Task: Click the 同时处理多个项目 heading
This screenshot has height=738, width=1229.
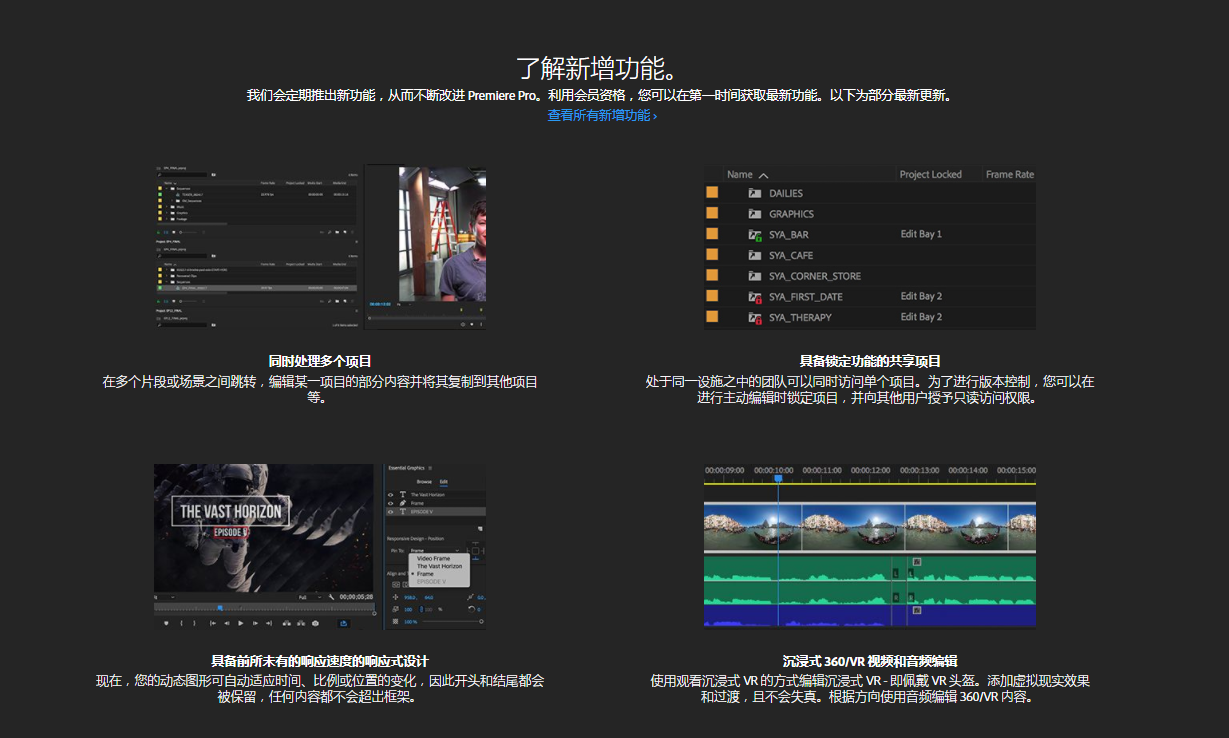Action: [319, 361]
